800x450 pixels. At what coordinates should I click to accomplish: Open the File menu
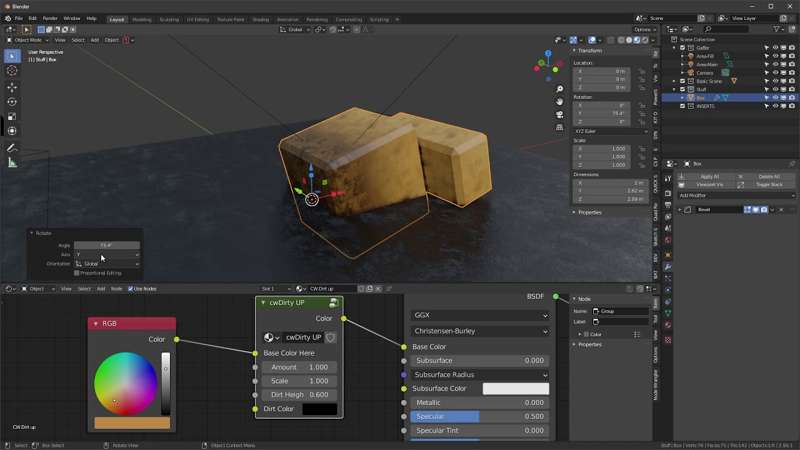point(18,18)
